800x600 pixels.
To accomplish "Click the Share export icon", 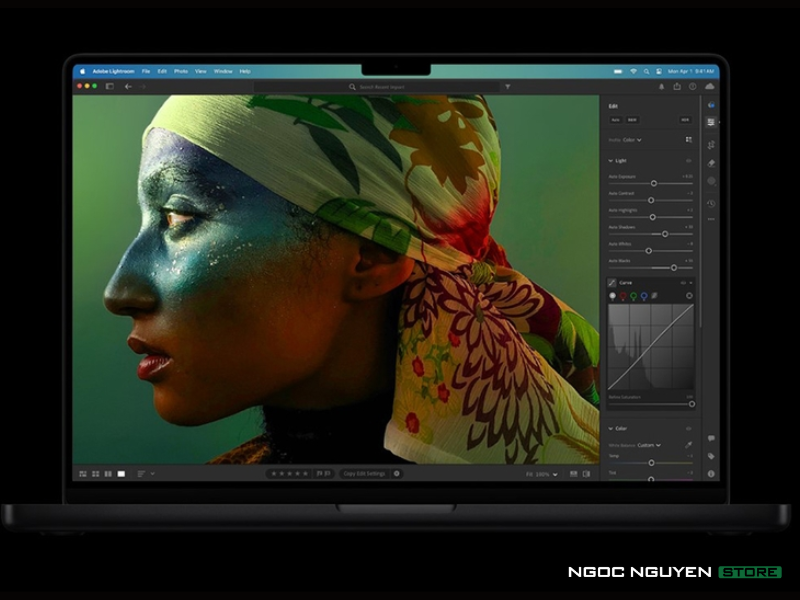I will pyautogui.click(x=677, y=87).
